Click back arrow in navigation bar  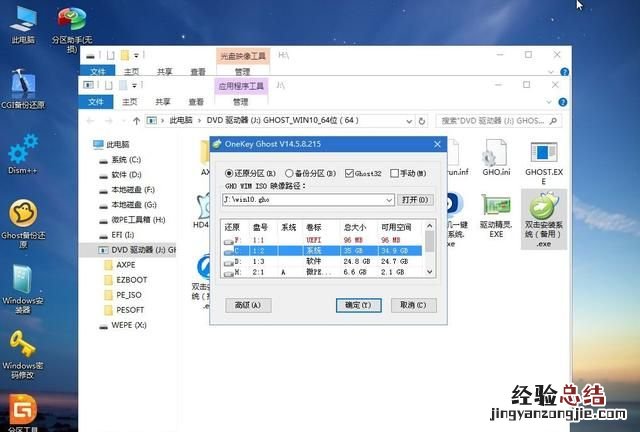(90, 120)
